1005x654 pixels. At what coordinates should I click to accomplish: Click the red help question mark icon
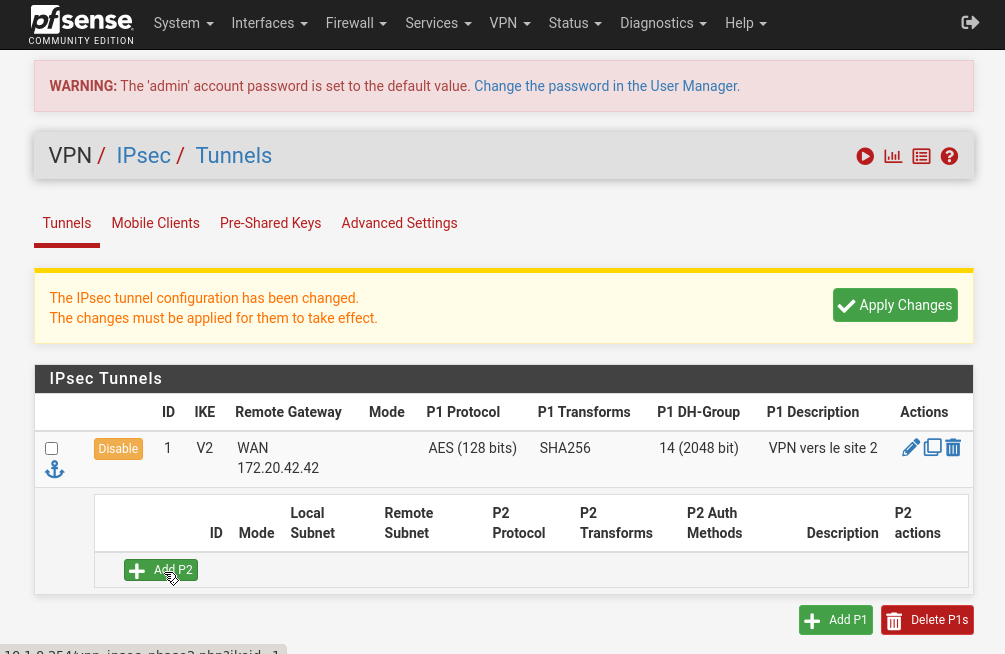[x=949, y=156]
